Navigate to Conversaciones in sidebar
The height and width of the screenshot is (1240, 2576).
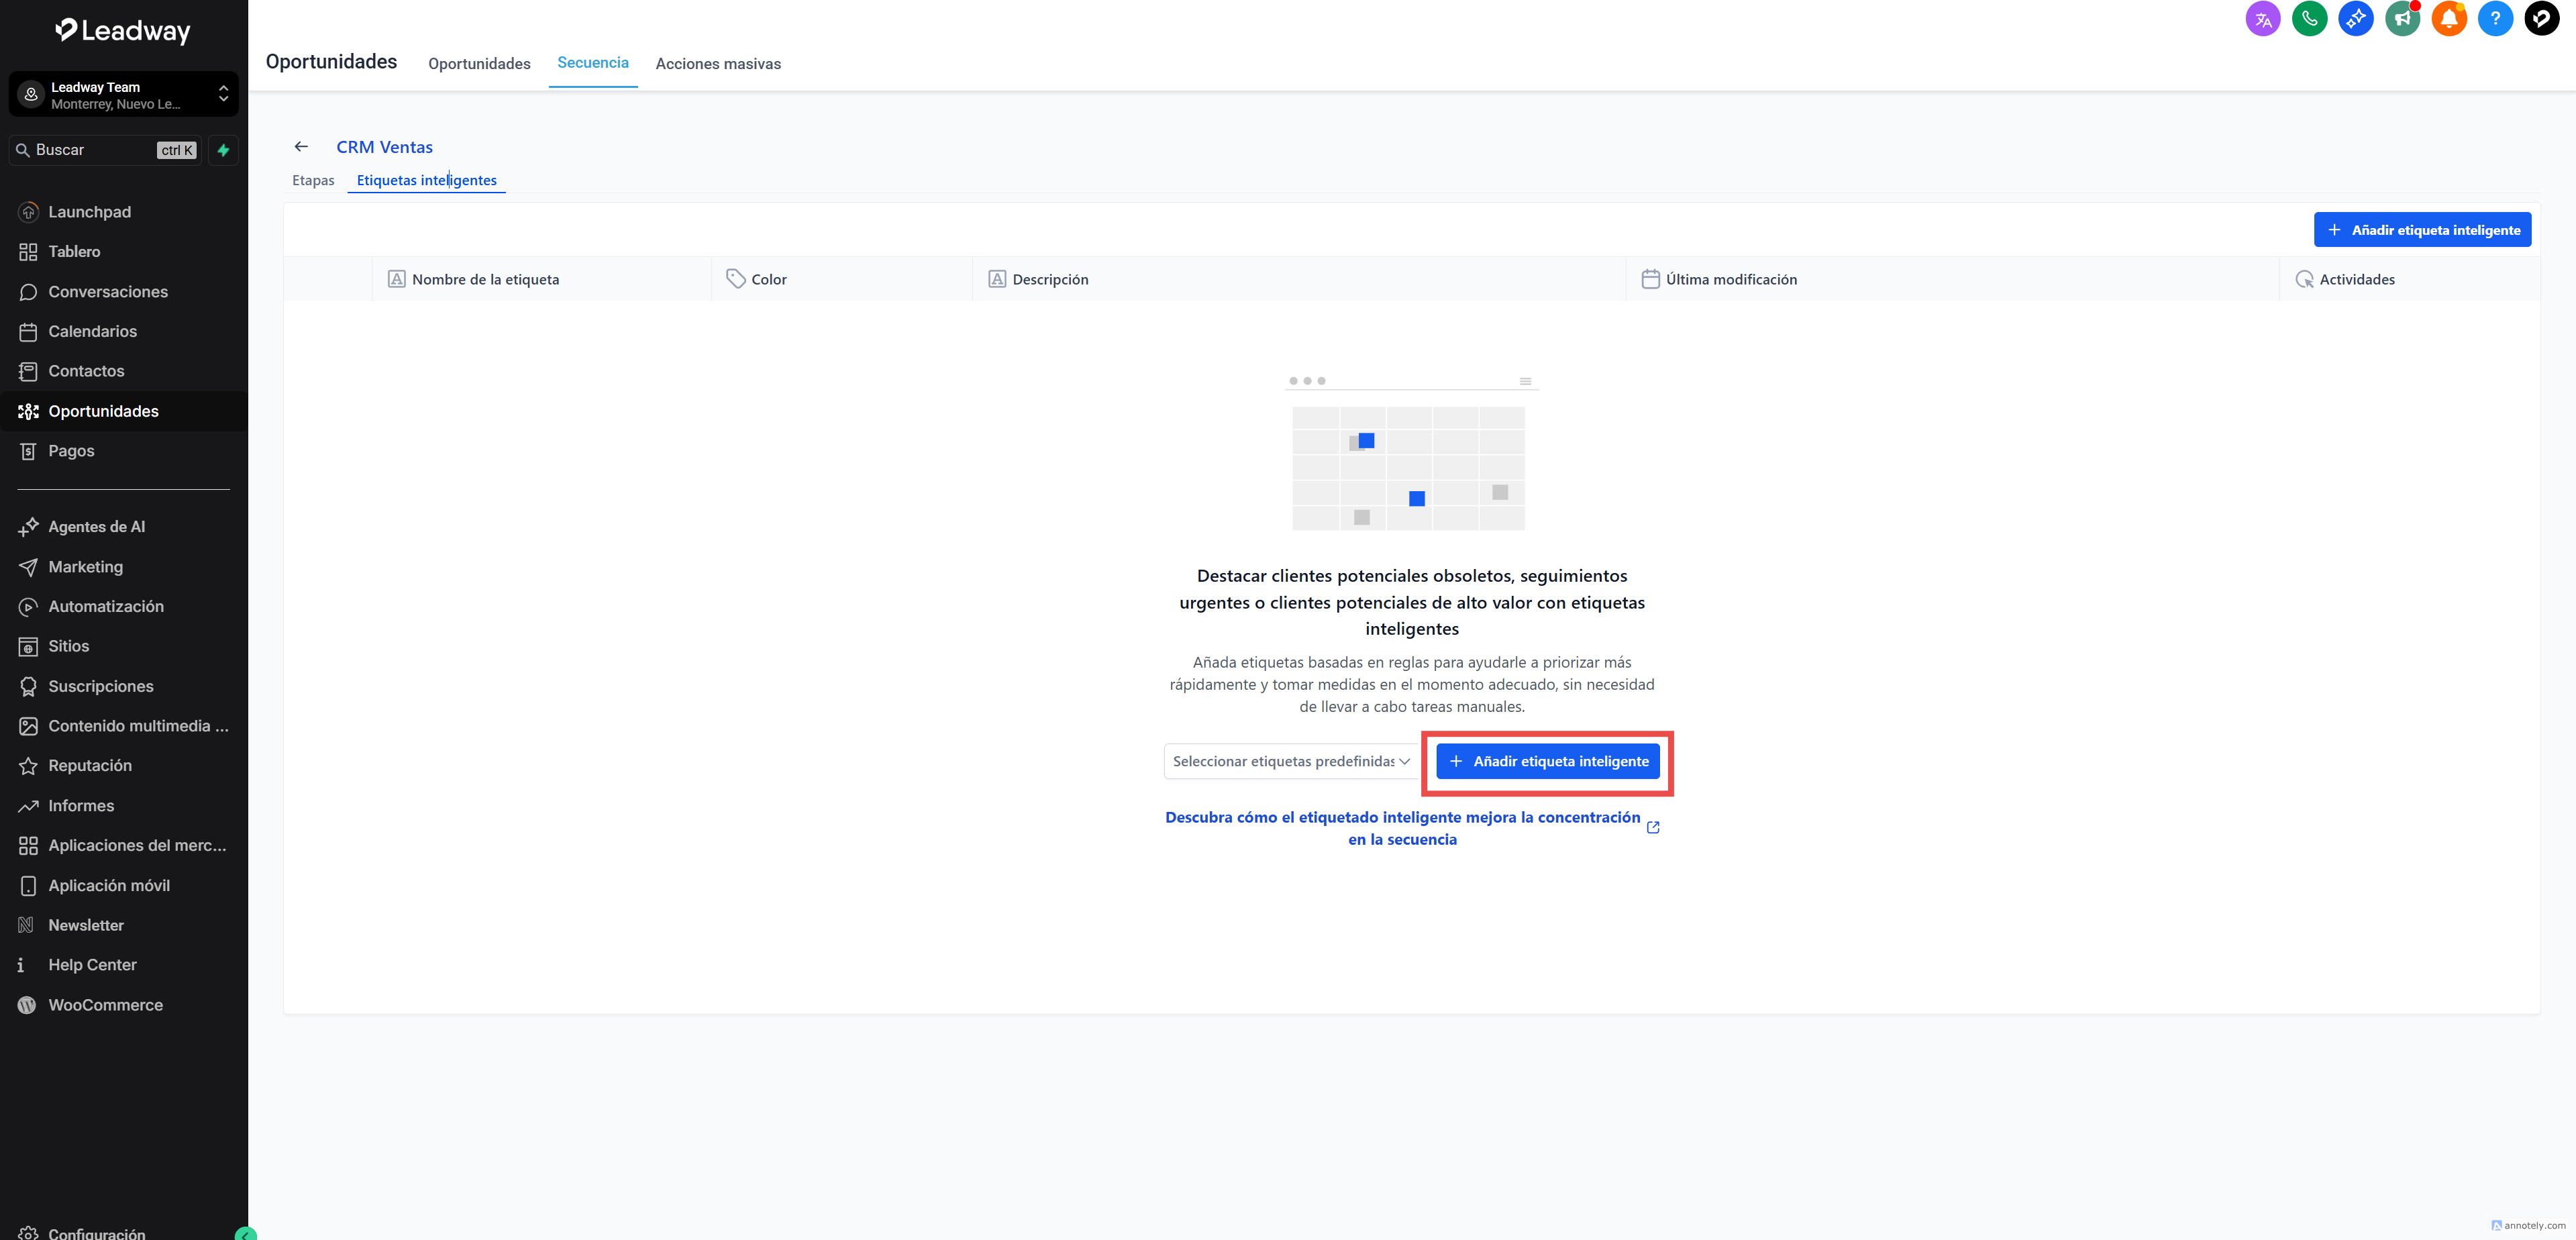coord(108,292)
